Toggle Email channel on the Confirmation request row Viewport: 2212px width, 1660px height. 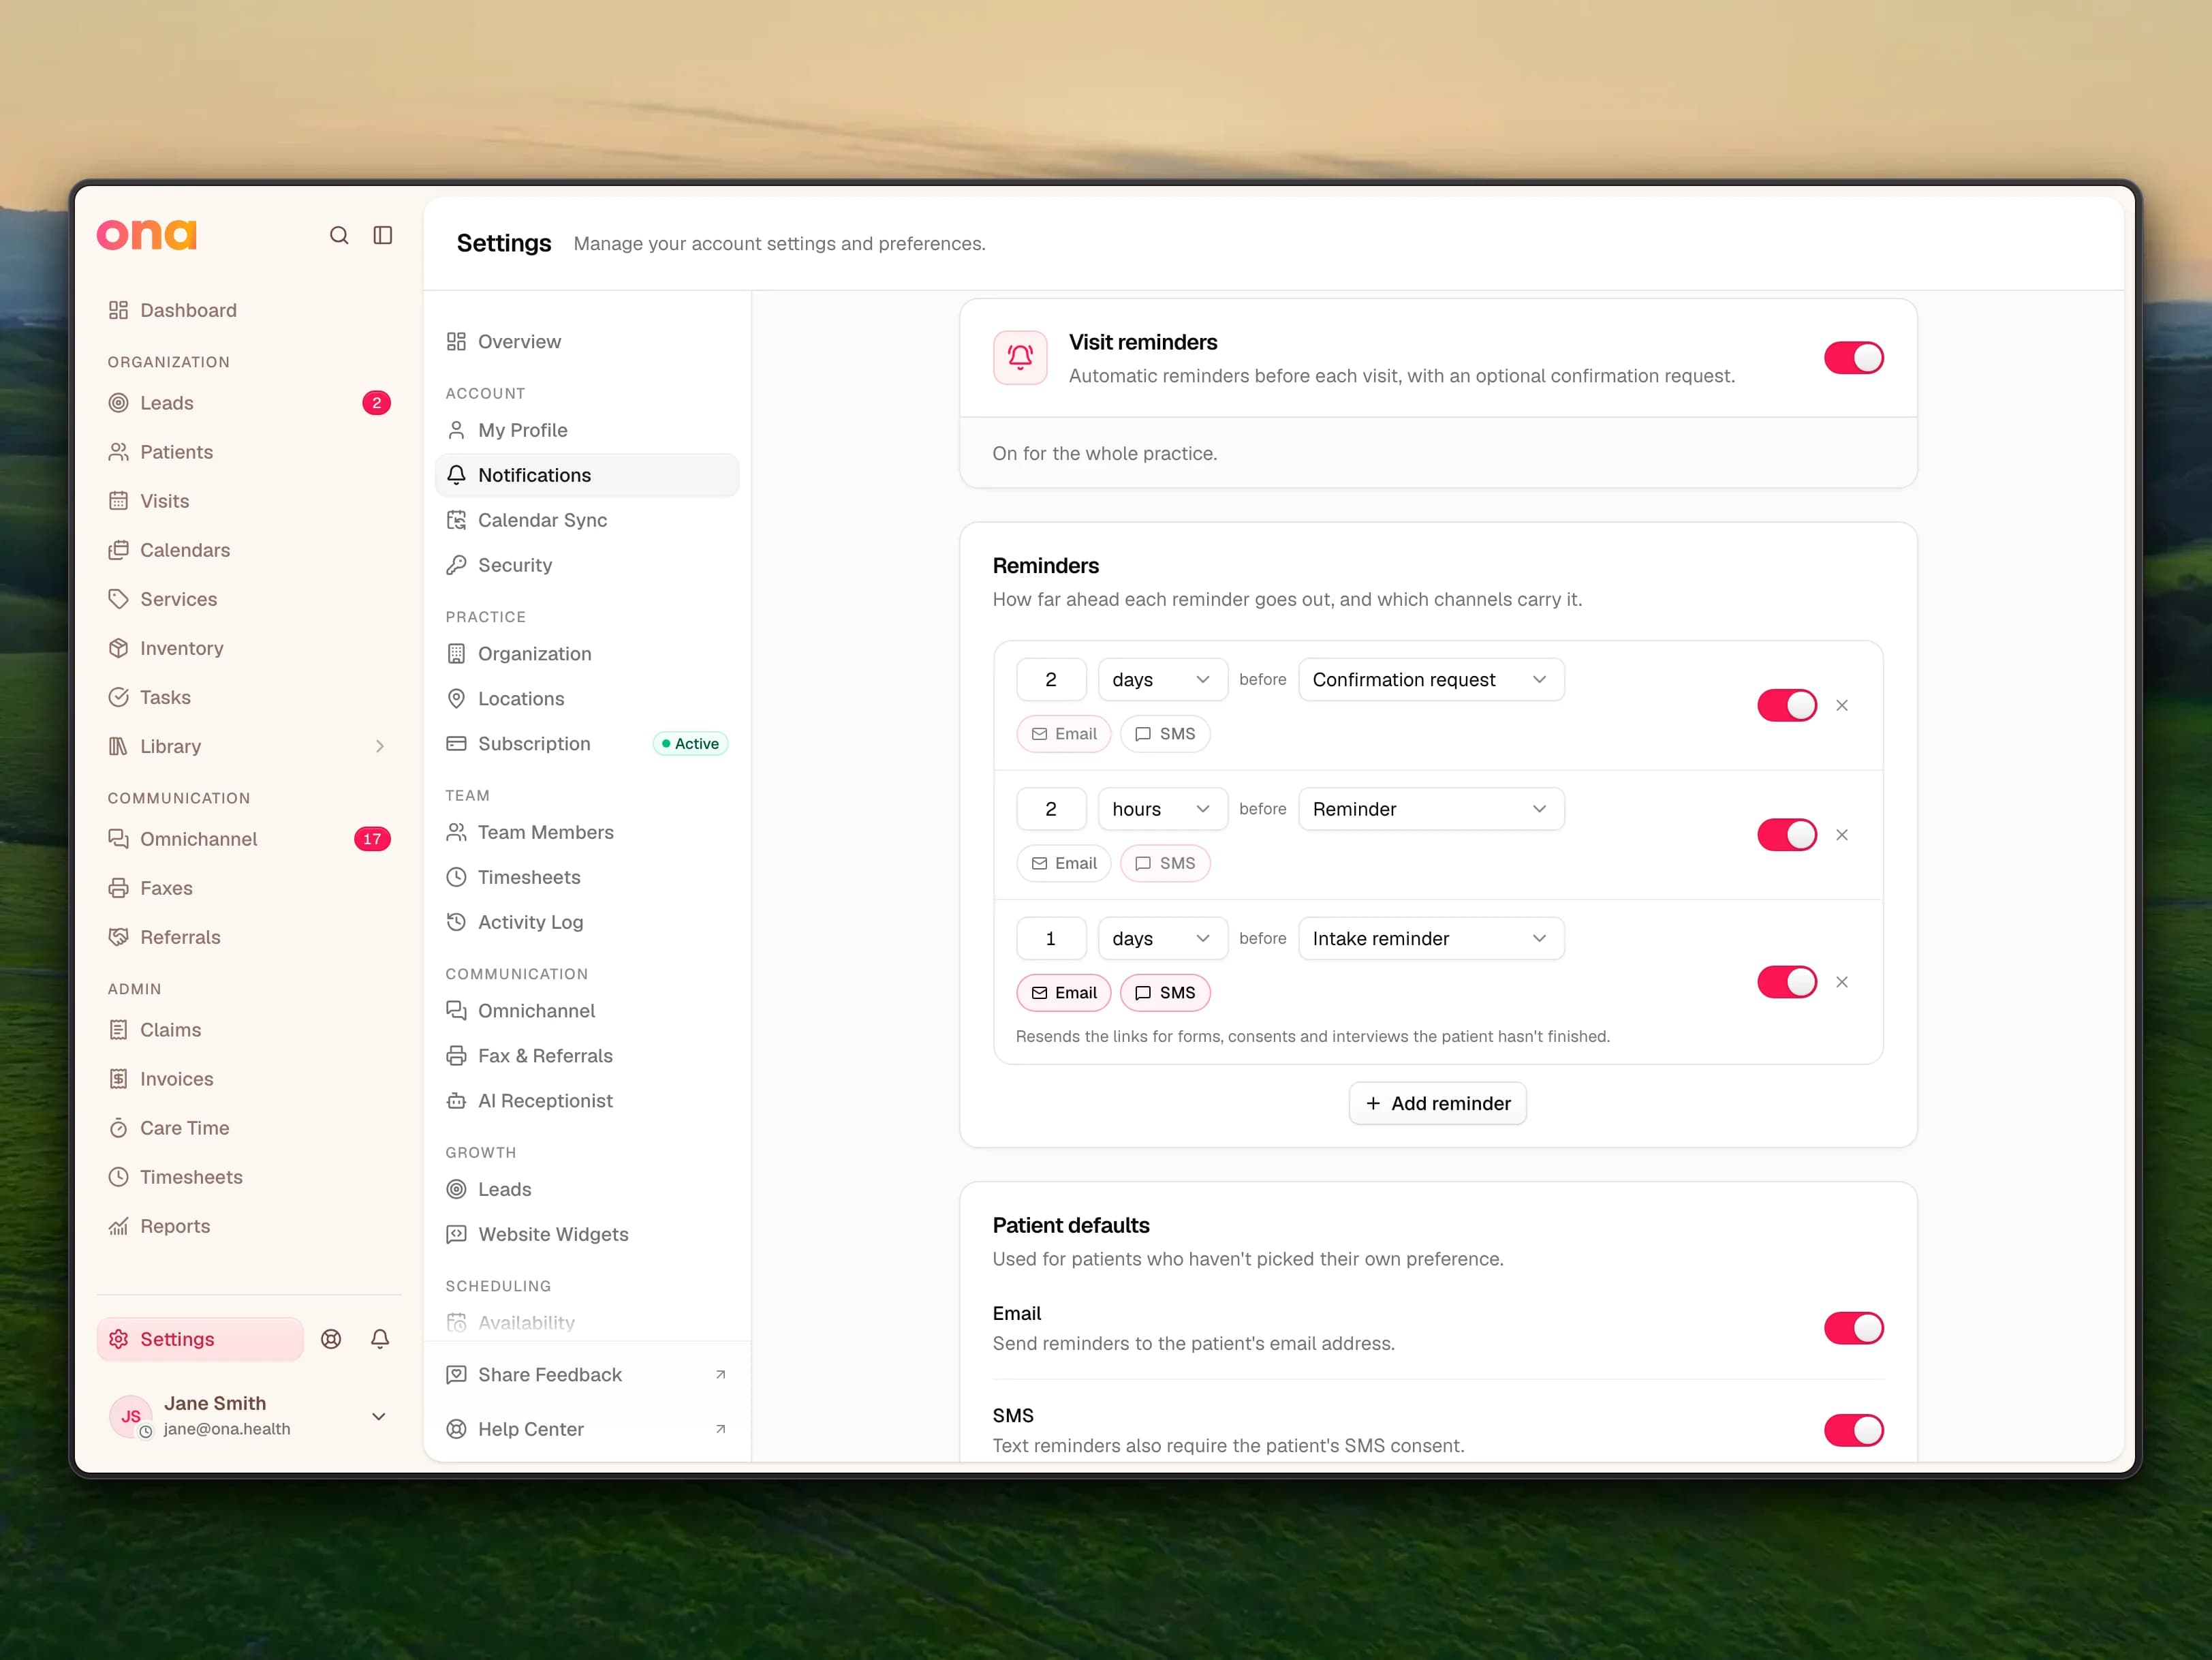click(x=1063, y=734)
